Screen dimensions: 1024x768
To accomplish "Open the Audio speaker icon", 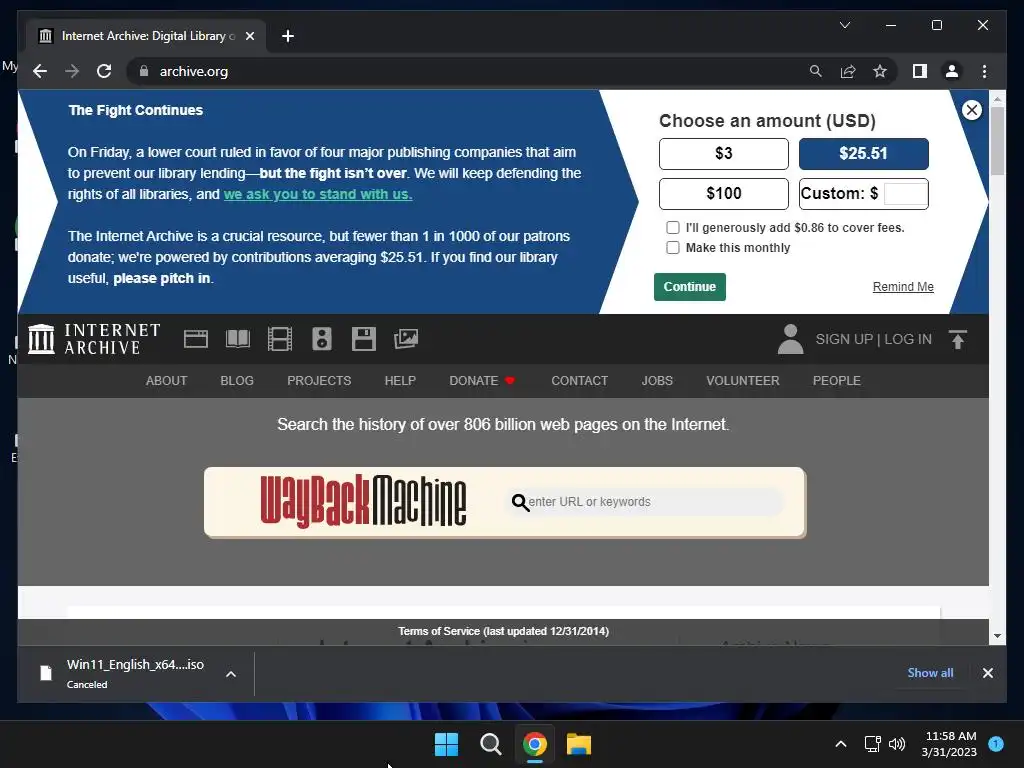I will pos(322,339).
